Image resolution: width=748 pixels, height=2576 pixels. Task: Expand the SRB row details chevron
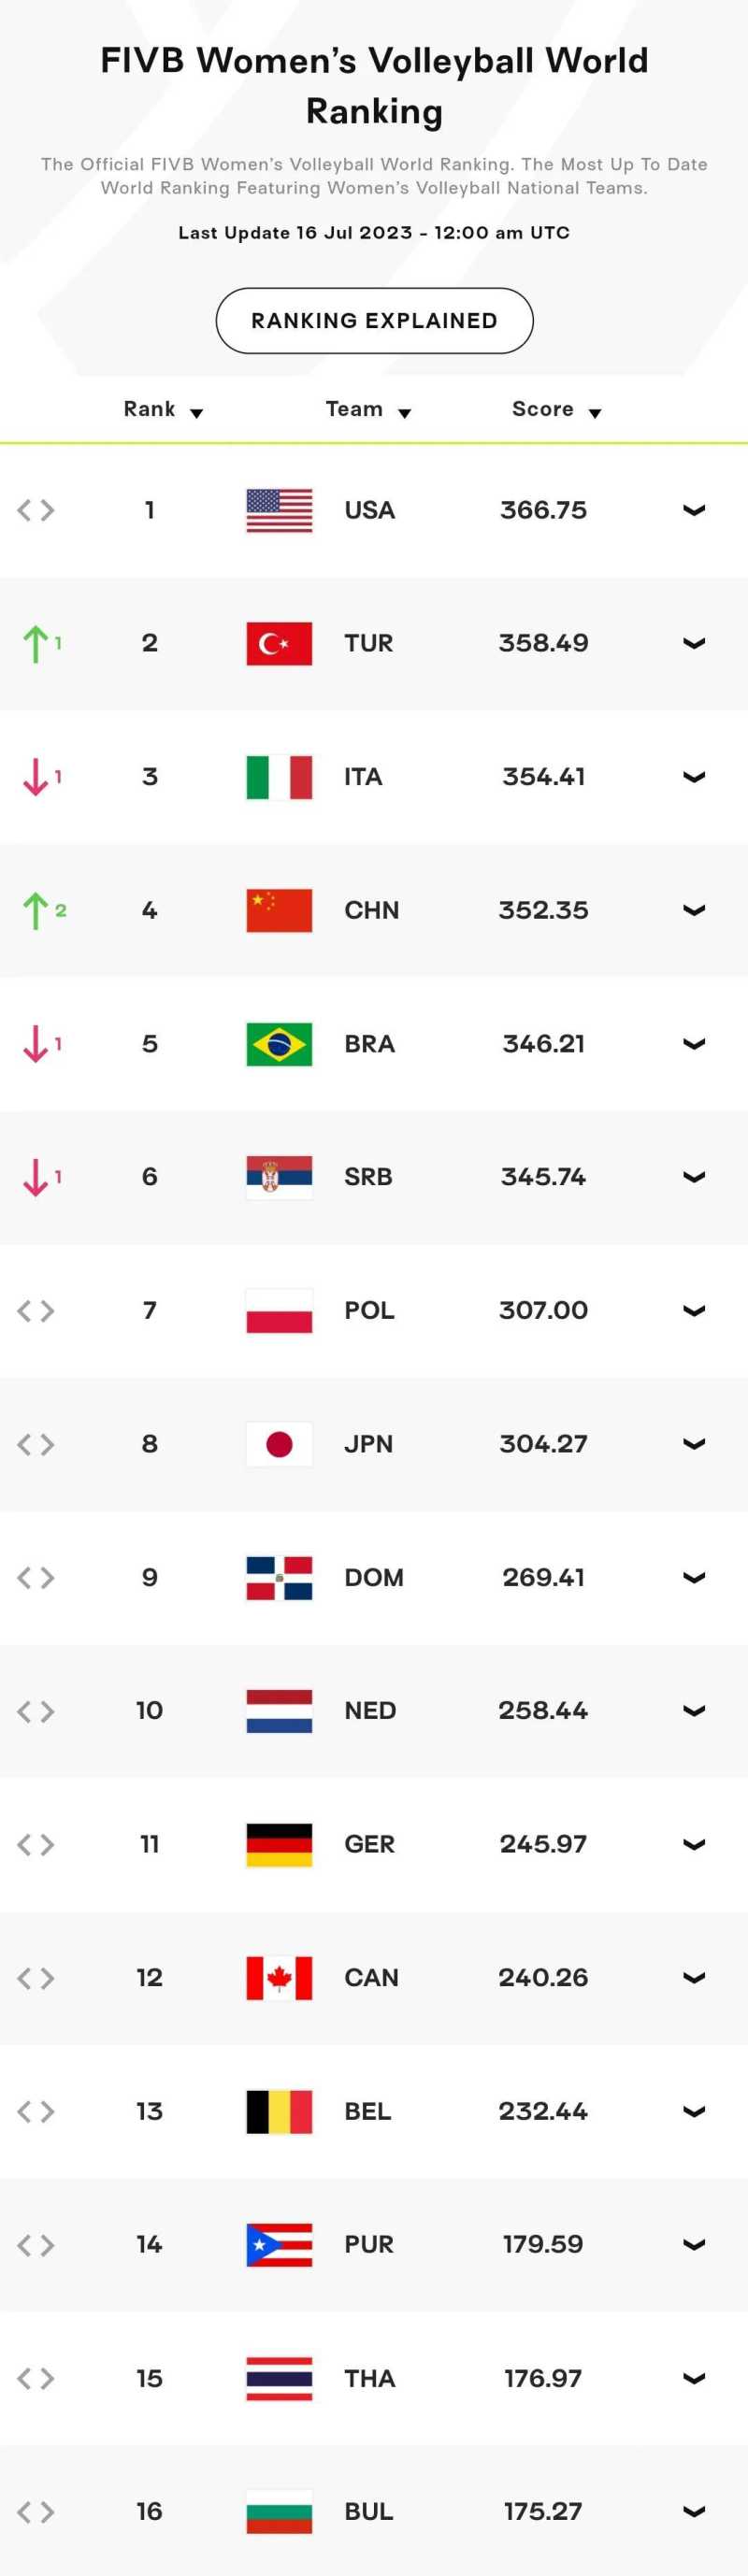coord(694,1177)
